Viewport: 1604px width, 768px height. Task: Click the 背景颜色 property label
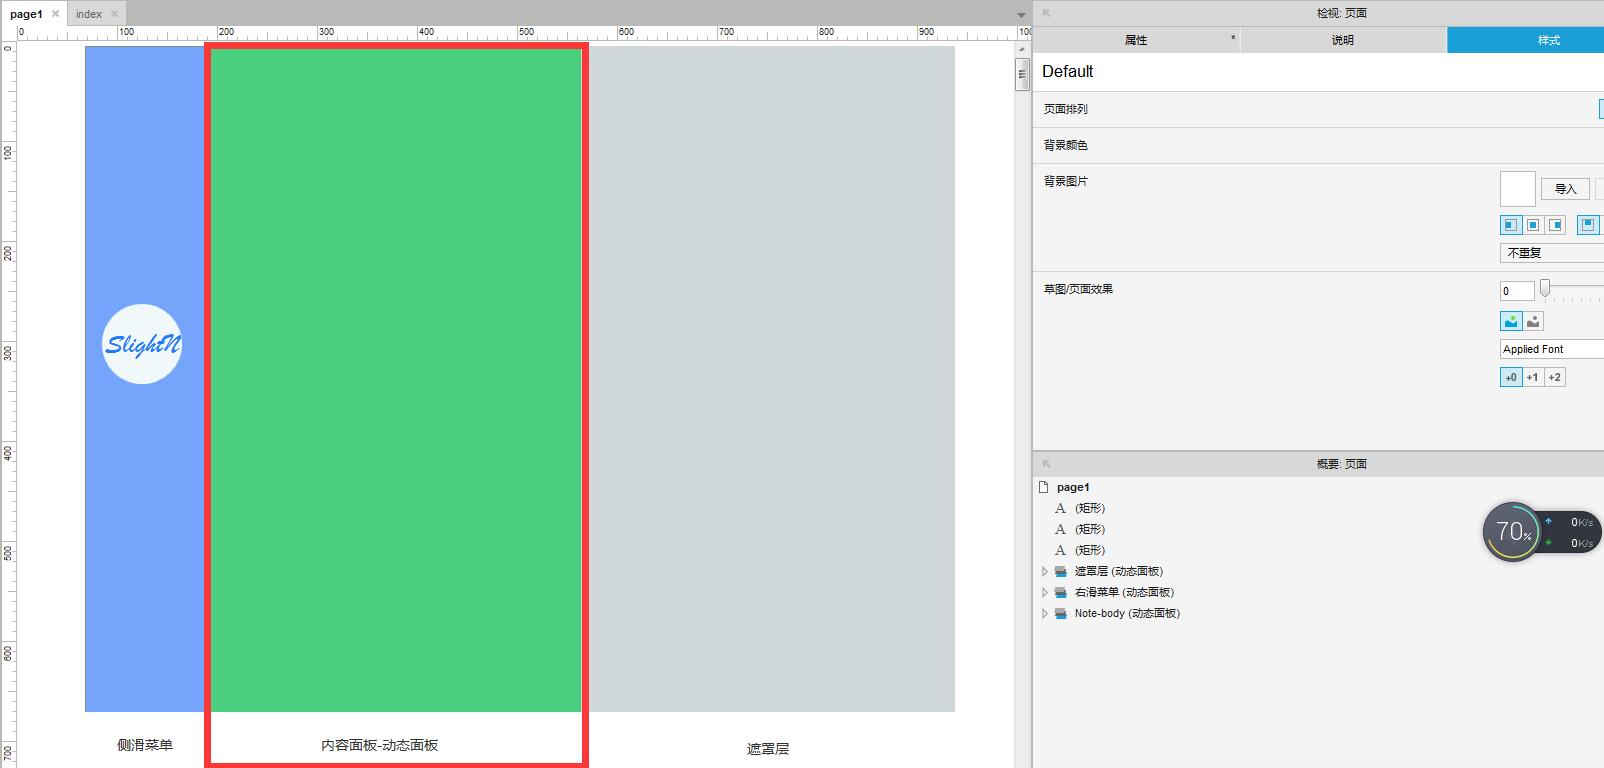tap(1066, 145)
